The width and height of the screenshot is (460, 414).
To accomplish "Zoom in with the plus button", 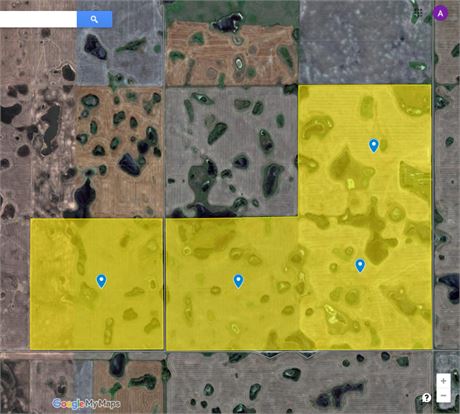I will 443,381.
